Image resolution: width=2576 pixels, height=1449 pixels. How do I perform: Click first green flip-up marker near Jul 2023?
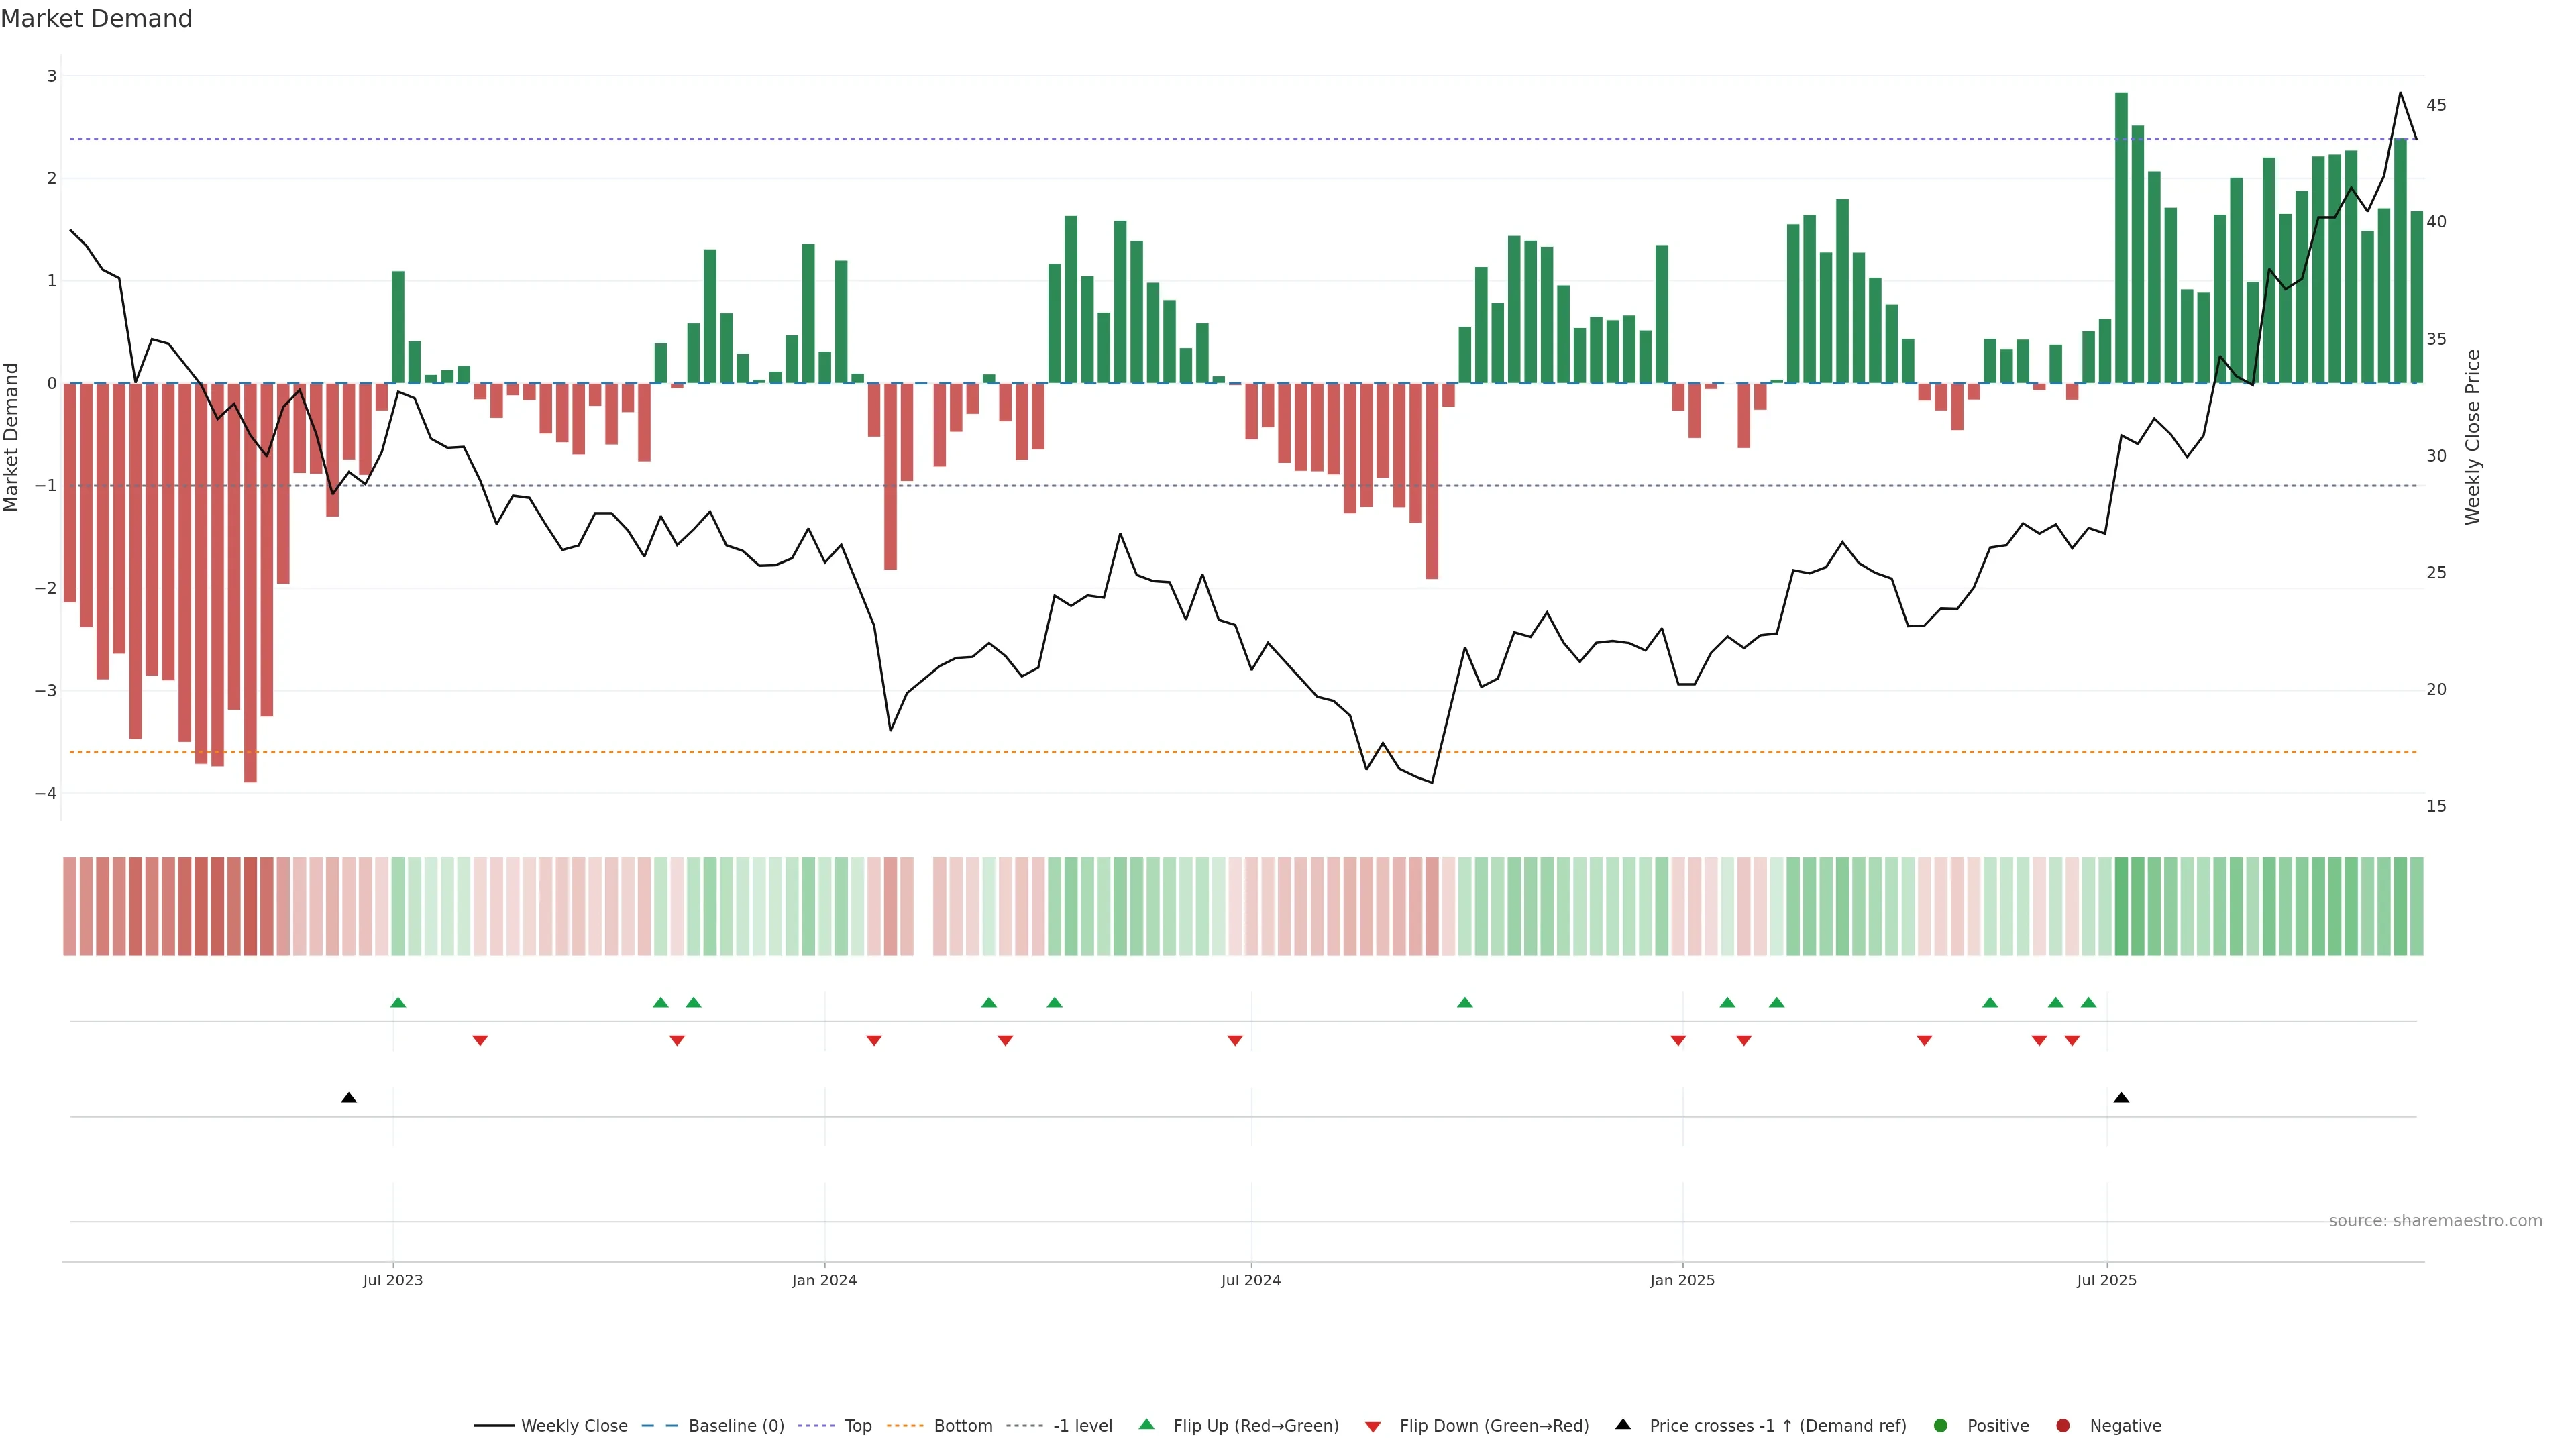tap(398, 1003)
